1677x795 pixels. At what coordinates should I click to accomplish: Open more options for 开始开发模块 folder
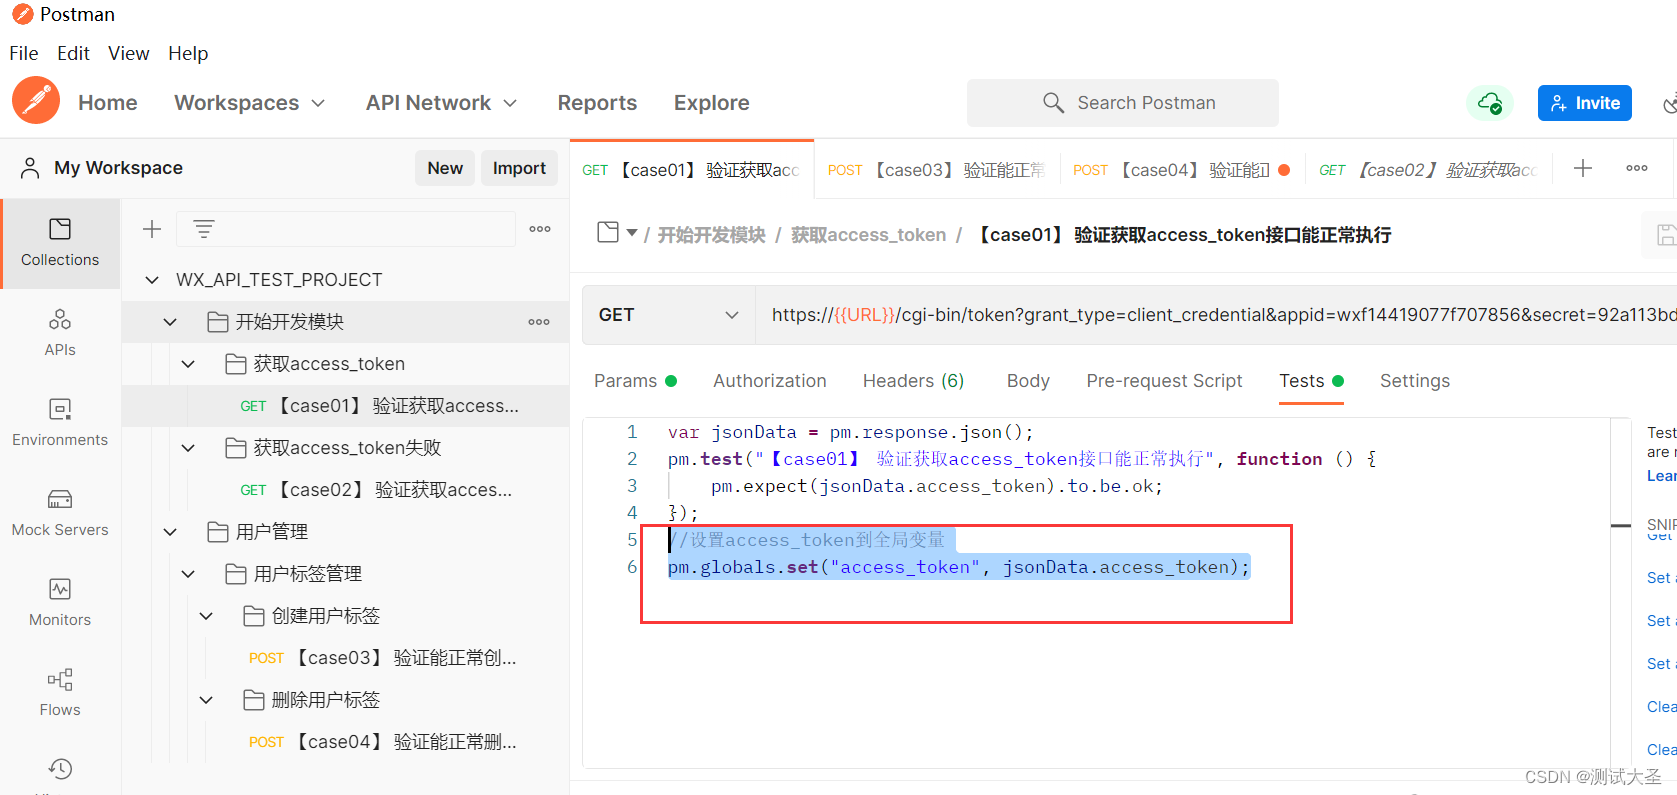(539, 322)
